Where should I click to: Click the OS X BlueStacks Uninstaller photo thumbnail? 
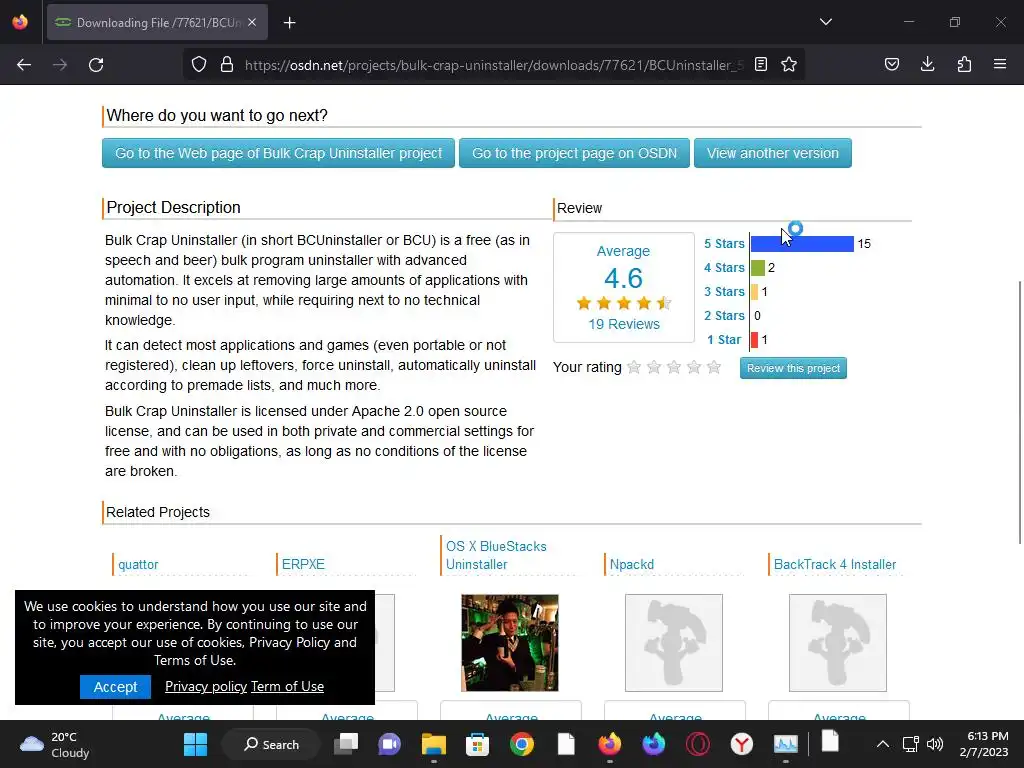coord(510,643)
